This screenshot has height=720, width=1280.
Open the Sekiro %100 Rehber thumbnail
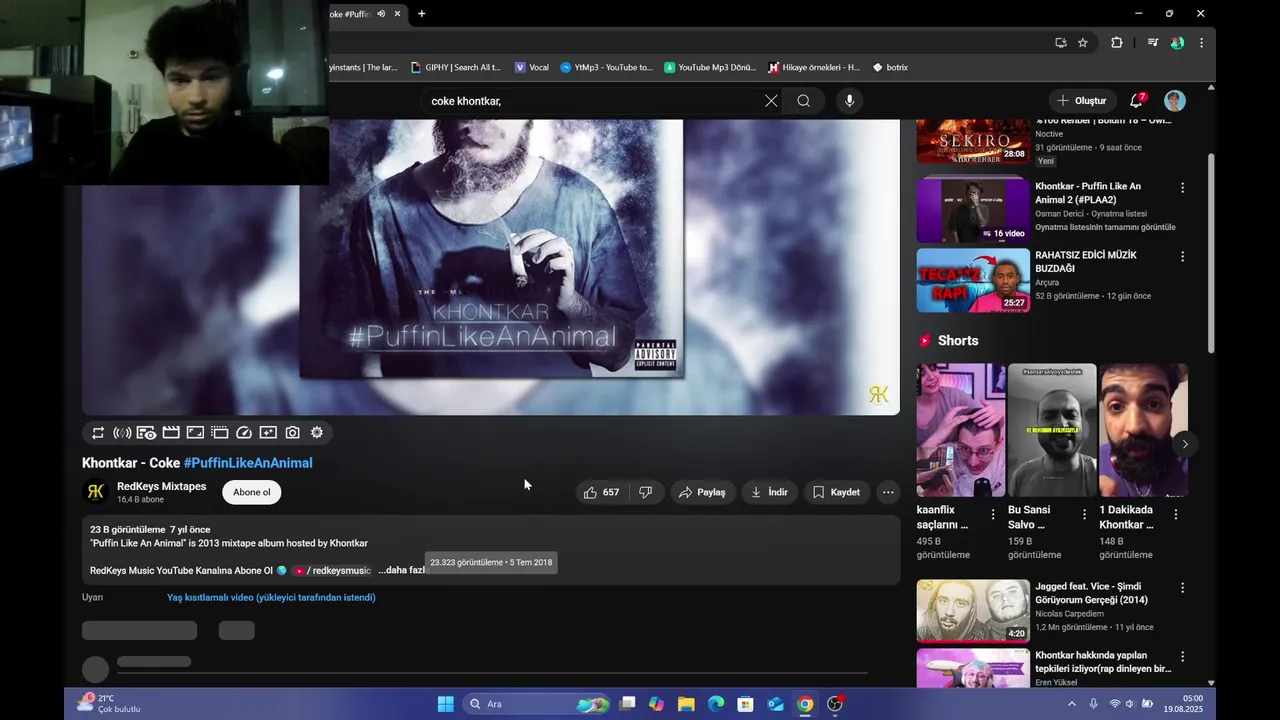point(973,142)
